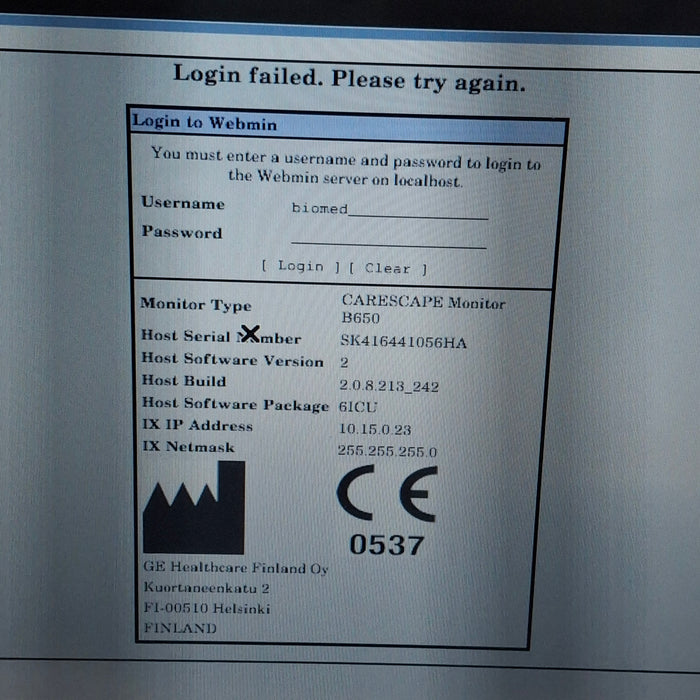Click the IX Netmask value 255.255.255.0
The image size is (700, 700).
388,451
